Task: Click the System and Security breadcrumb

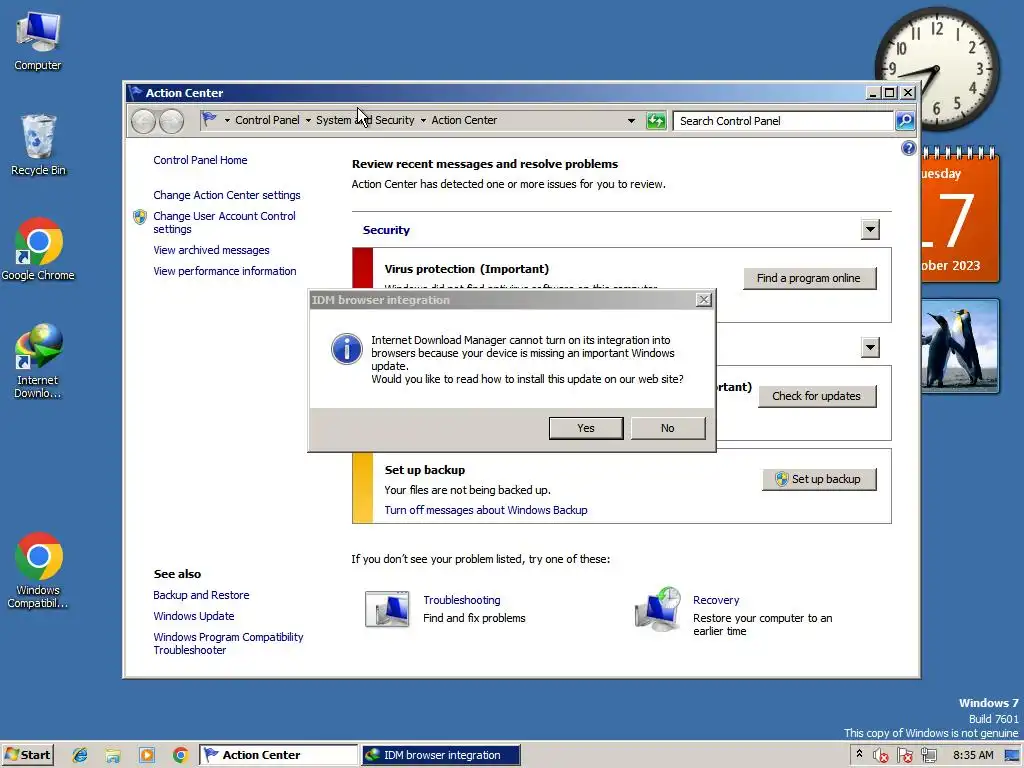Action: pyautogui.click(x=365, y=120)
